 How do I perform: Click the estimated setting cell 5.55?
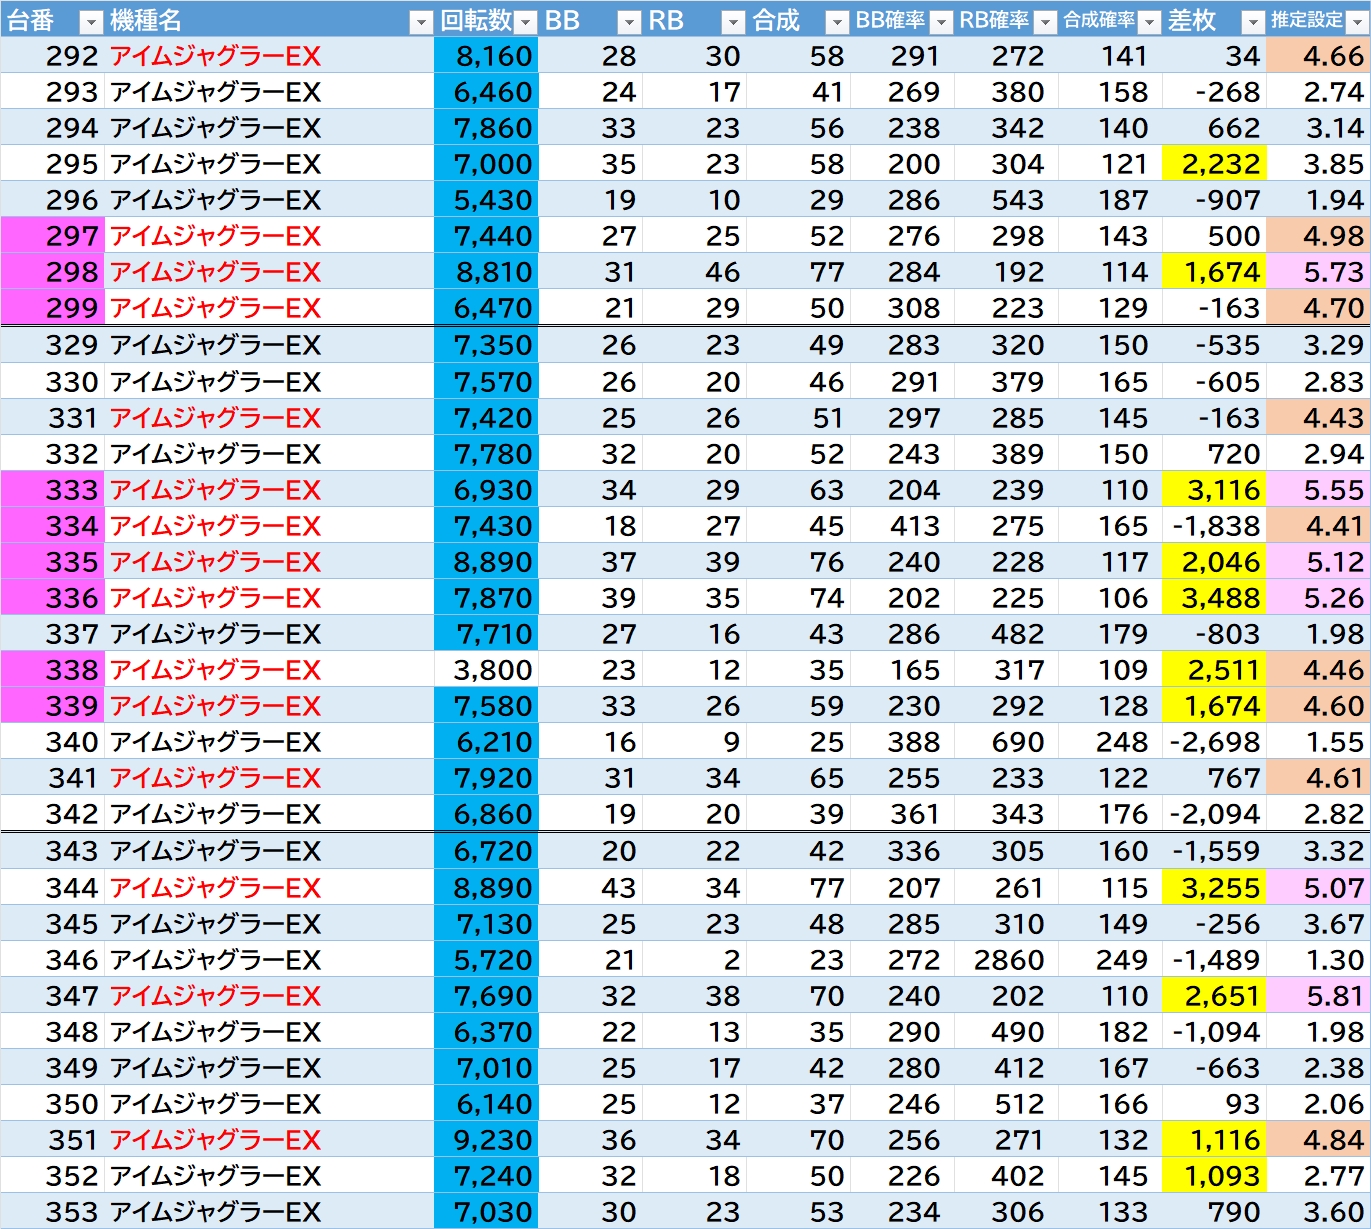pyautogui.click(x=1319, y=490)
